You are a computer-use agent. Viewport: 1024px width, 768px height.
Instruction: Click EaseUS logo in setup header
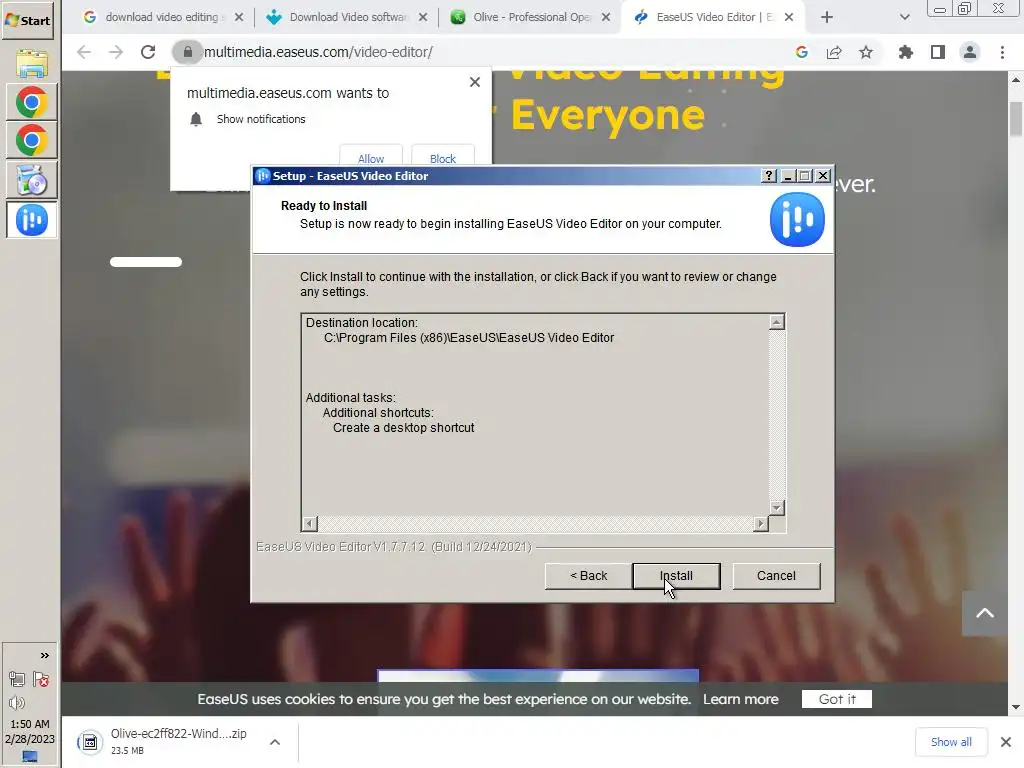point(797,219)
